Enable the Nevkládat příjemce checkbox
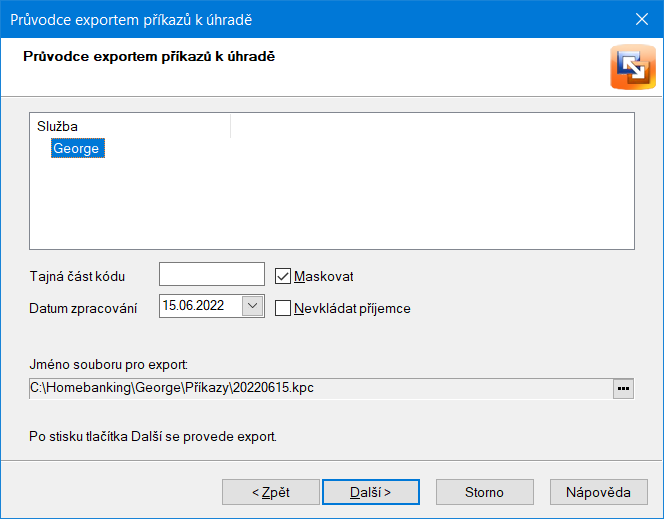This screenshot has width=664, height=519. pos(283,308)
